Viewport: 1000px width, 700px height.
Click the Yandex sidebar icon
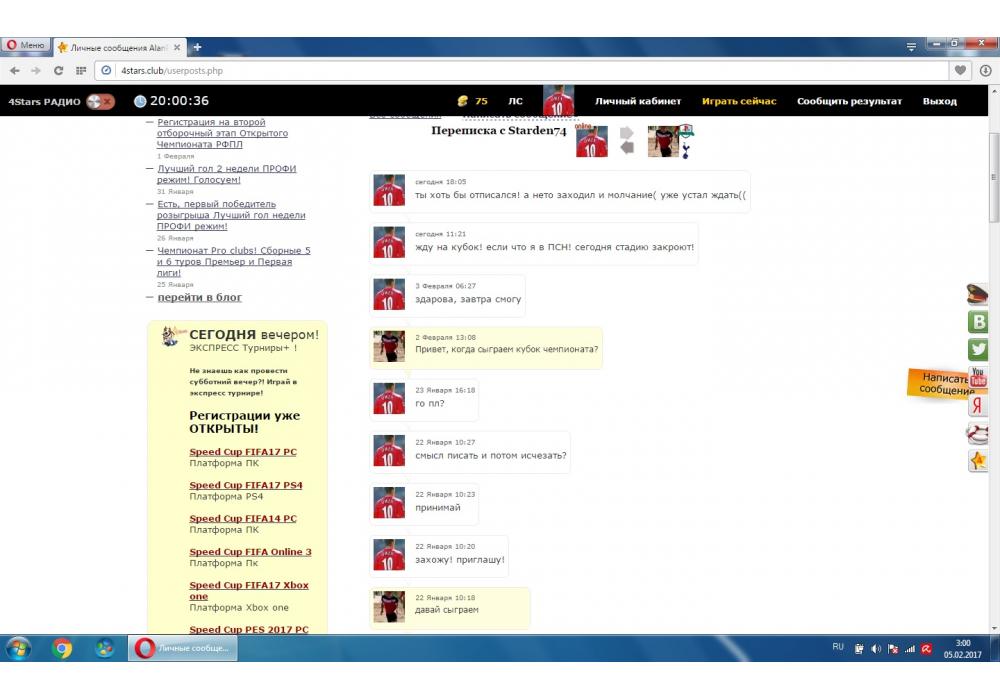[x=978, y=405]
